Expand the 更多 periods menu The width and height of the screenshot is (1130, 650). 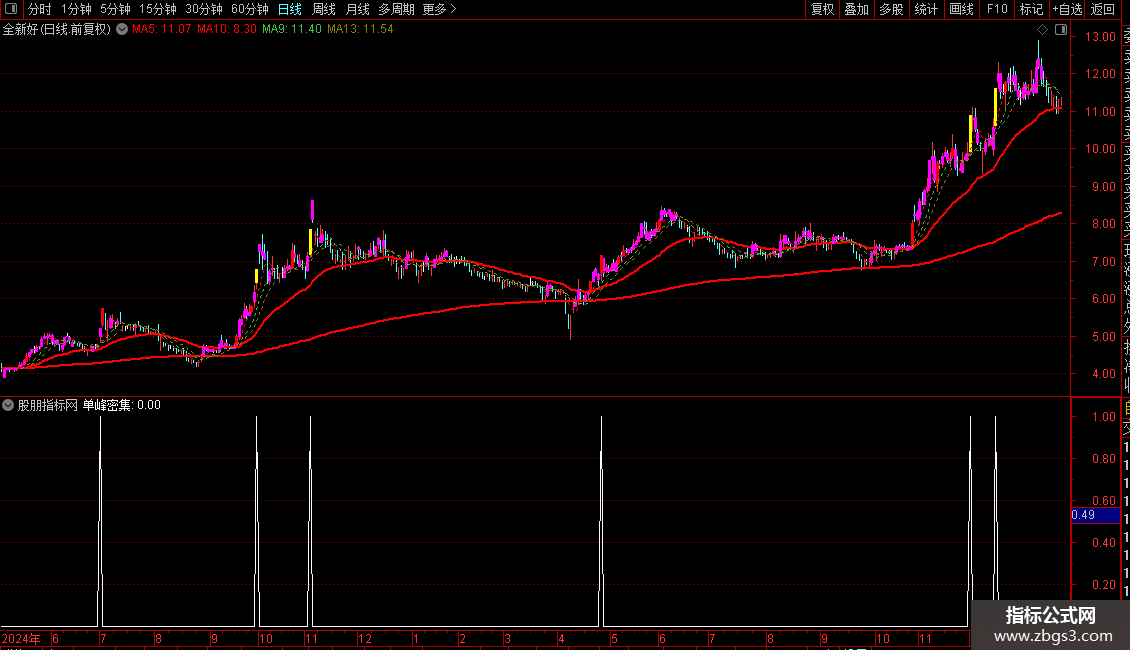click(x=439, y=9)
